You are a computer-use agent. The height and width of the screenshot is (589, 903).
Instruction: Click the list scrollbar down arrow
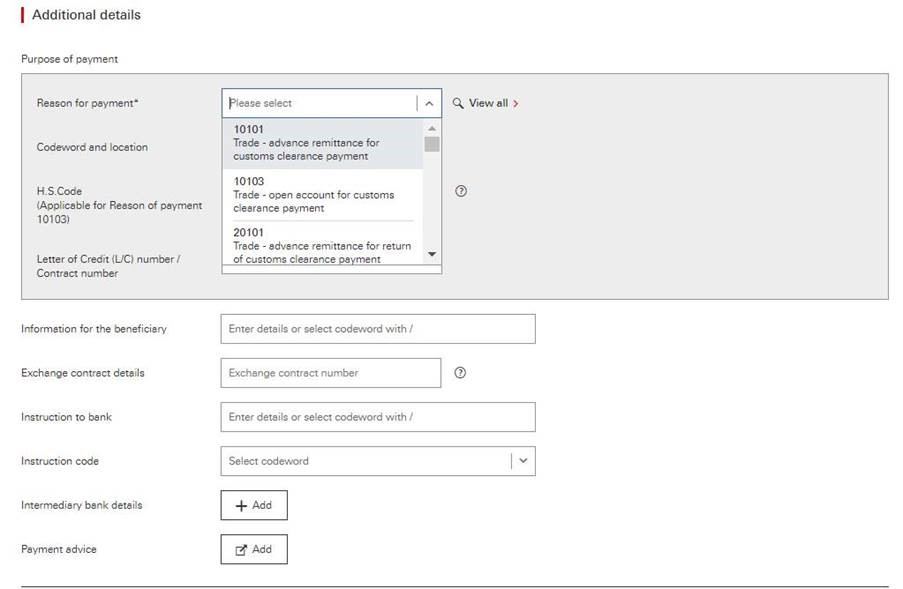432,254
